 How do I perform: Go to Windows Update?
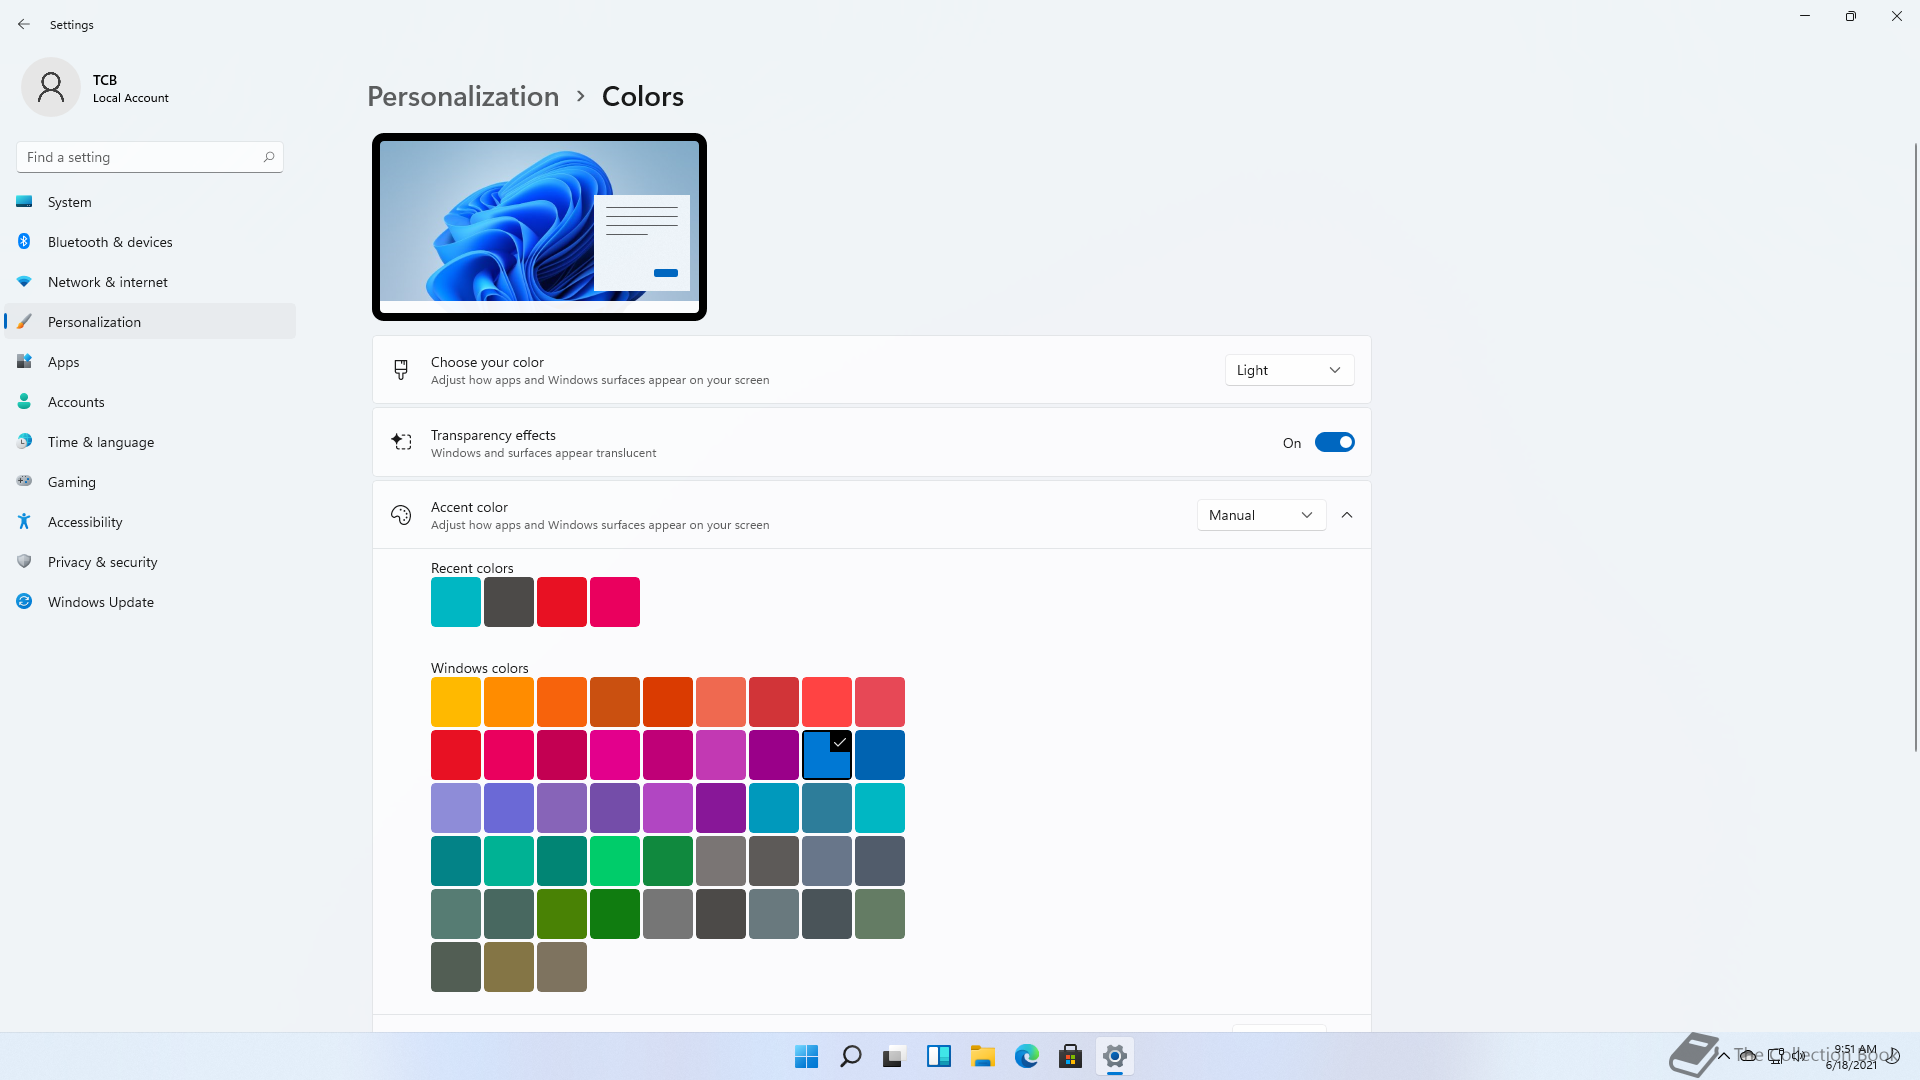pos(150,602)
